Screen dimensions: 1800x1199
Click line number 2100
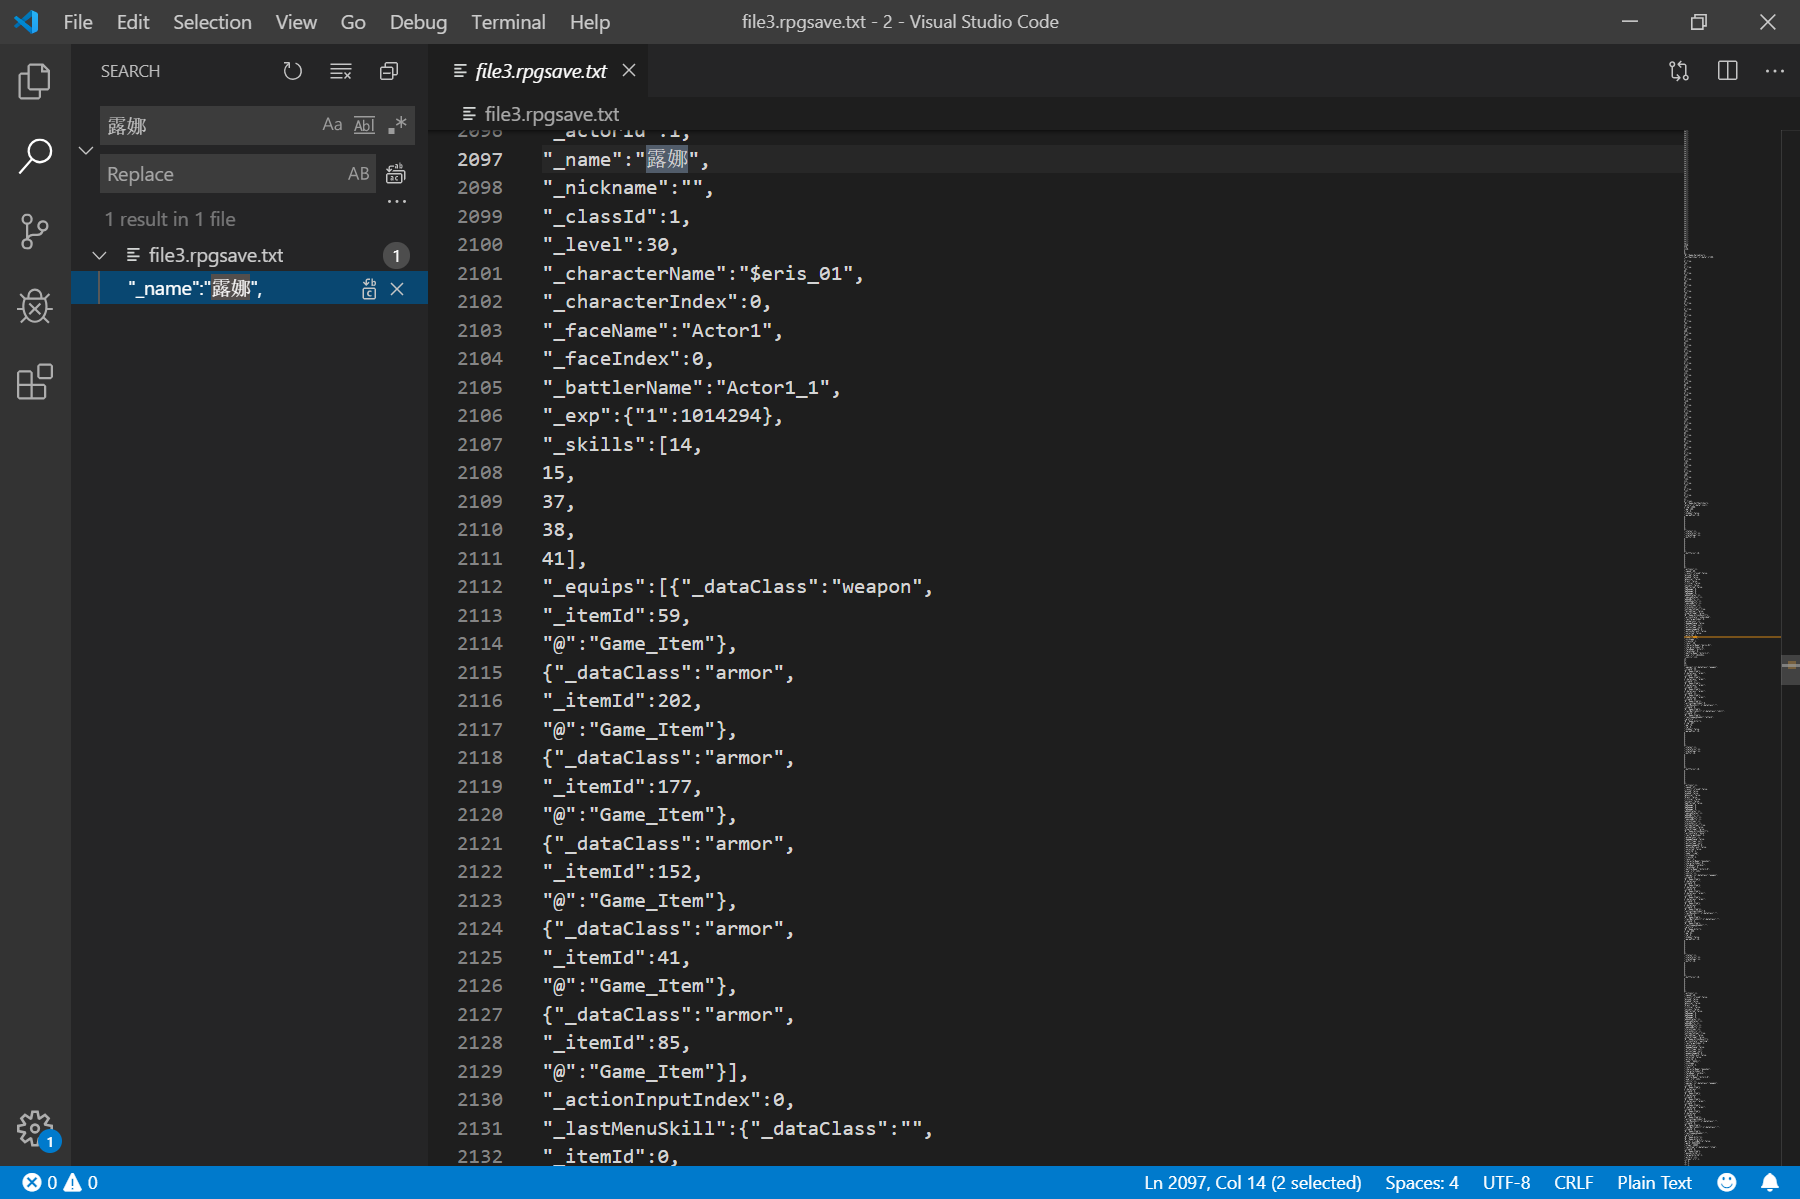(x=480, y=245)
